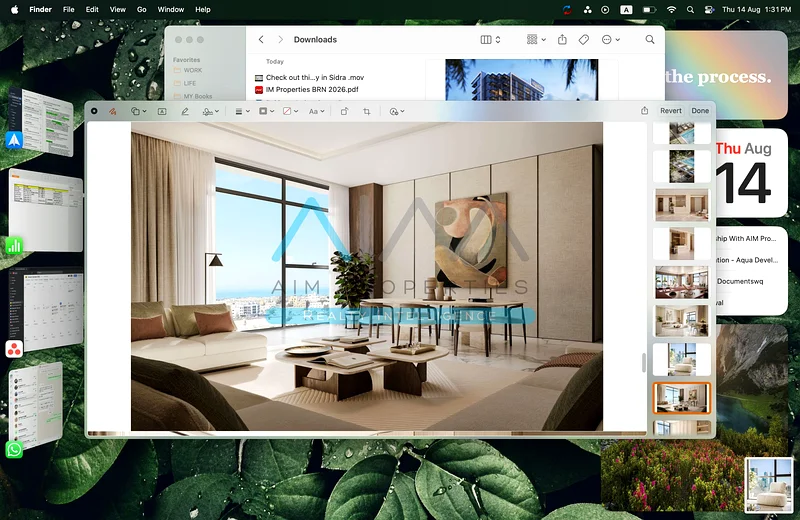The image size is (800, 520).
Task: Click the Finder search magnifier icon
Action: (x=650, y=40)
